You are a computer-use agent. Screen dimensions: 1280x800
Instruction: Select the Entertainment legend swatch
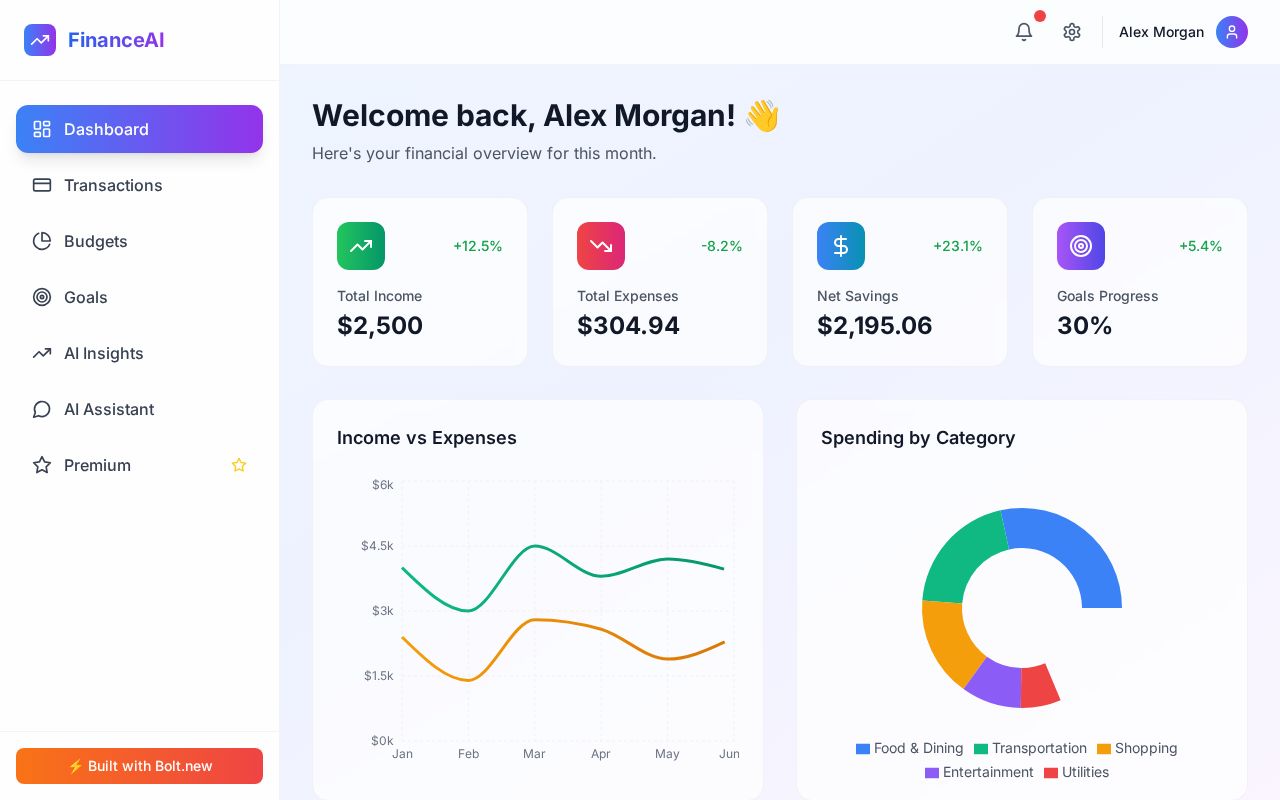pos(932,773)
